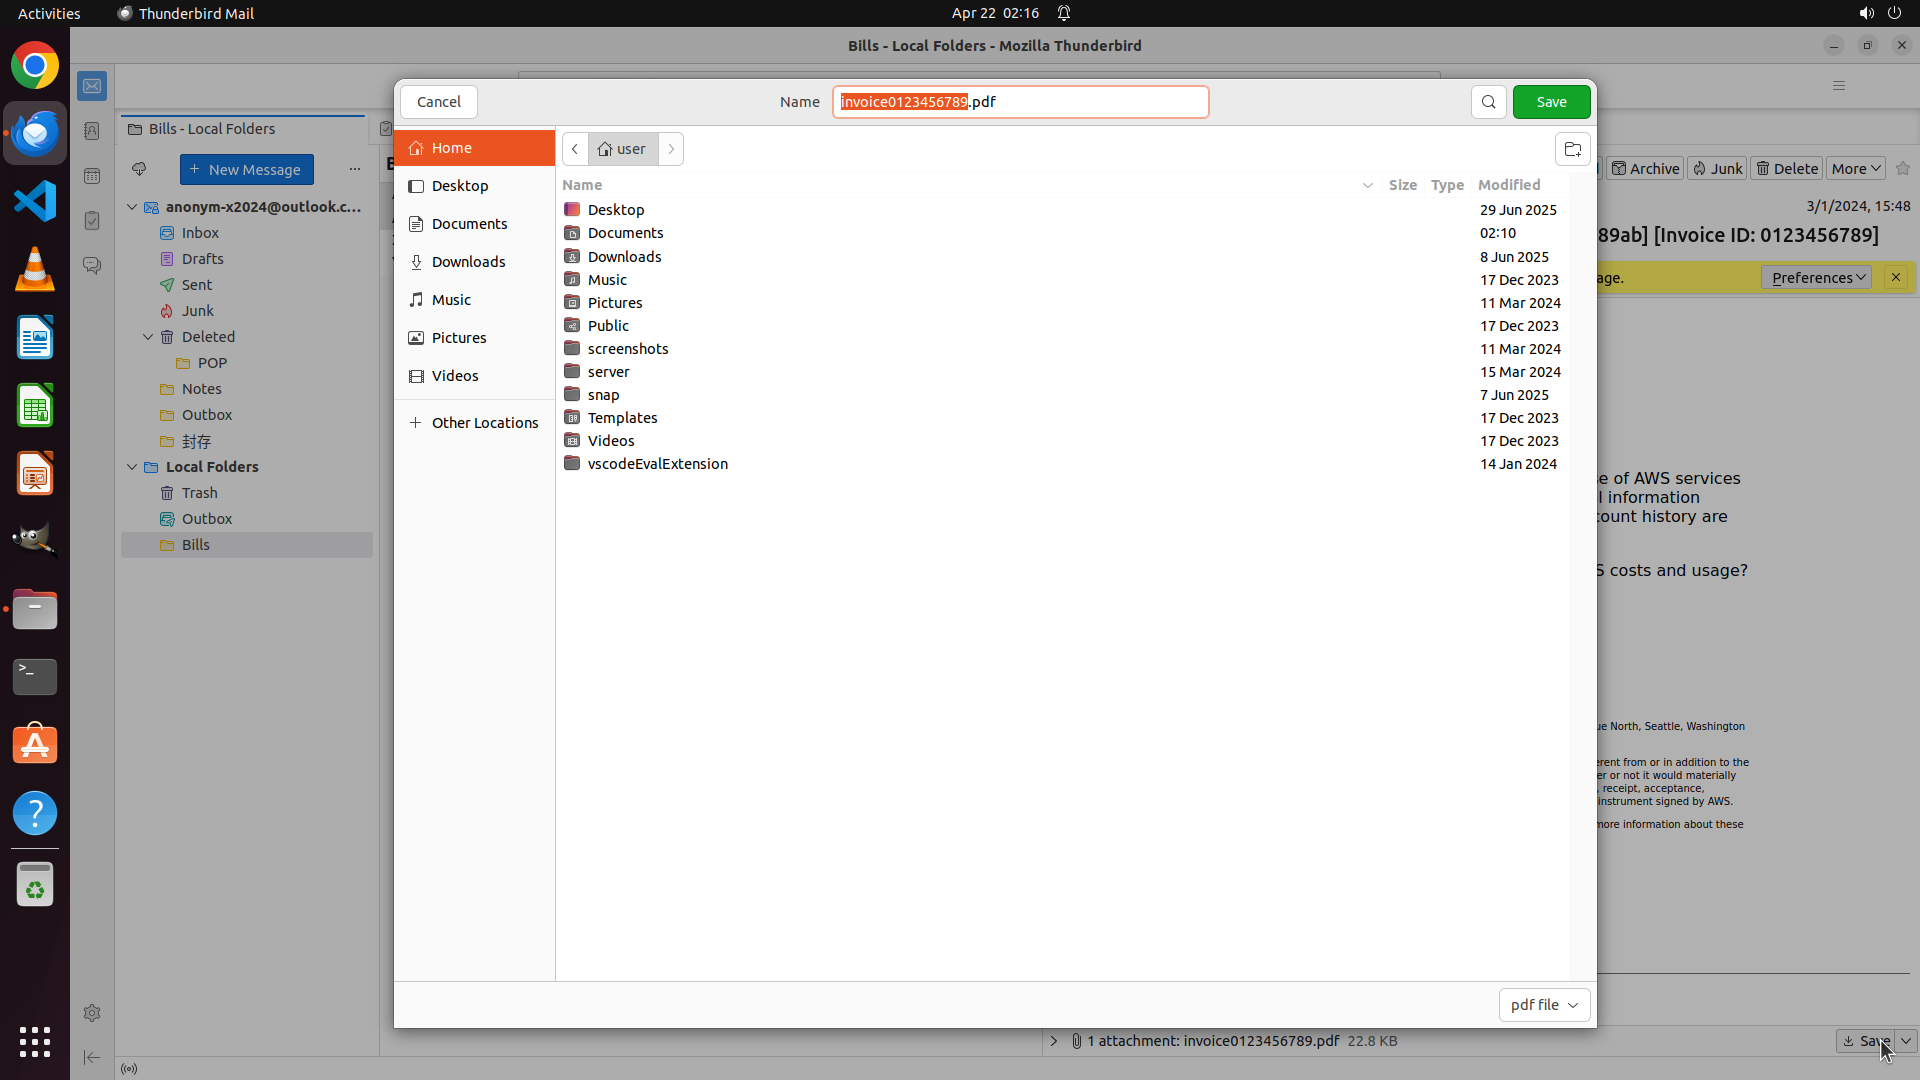1920x1080 pixels.
Task: Go forward using the path forward arrow
Action: (671, 149)
